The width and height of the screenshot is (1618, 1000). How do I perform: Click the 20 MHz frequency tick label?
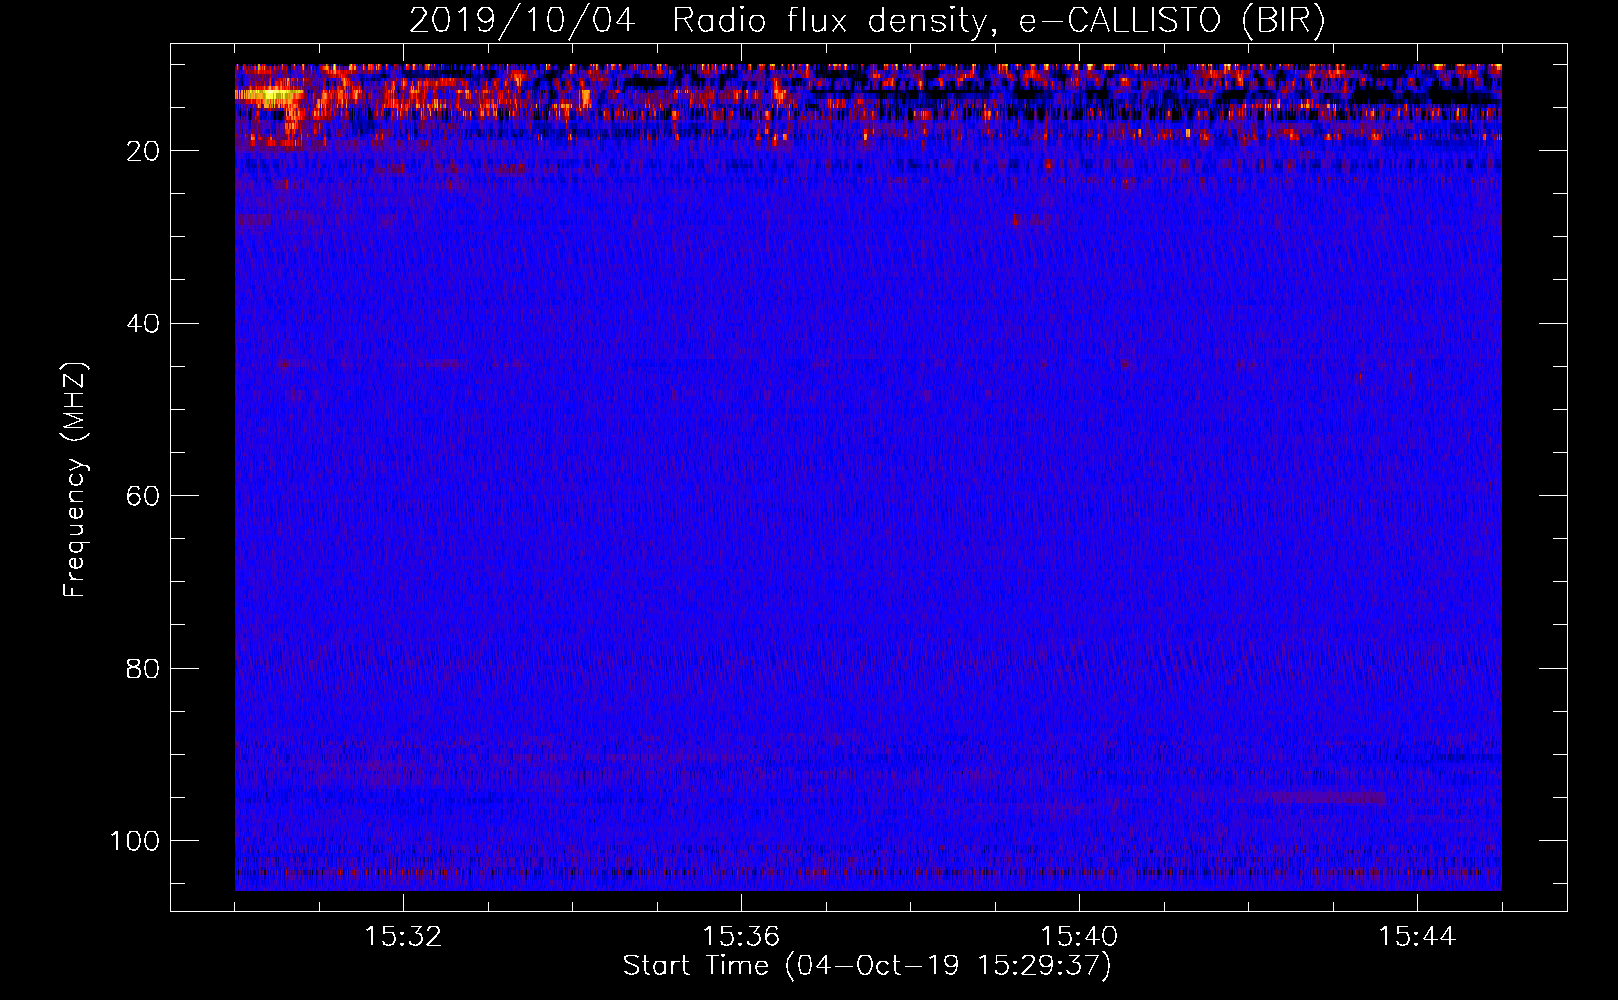pos(143,151)
